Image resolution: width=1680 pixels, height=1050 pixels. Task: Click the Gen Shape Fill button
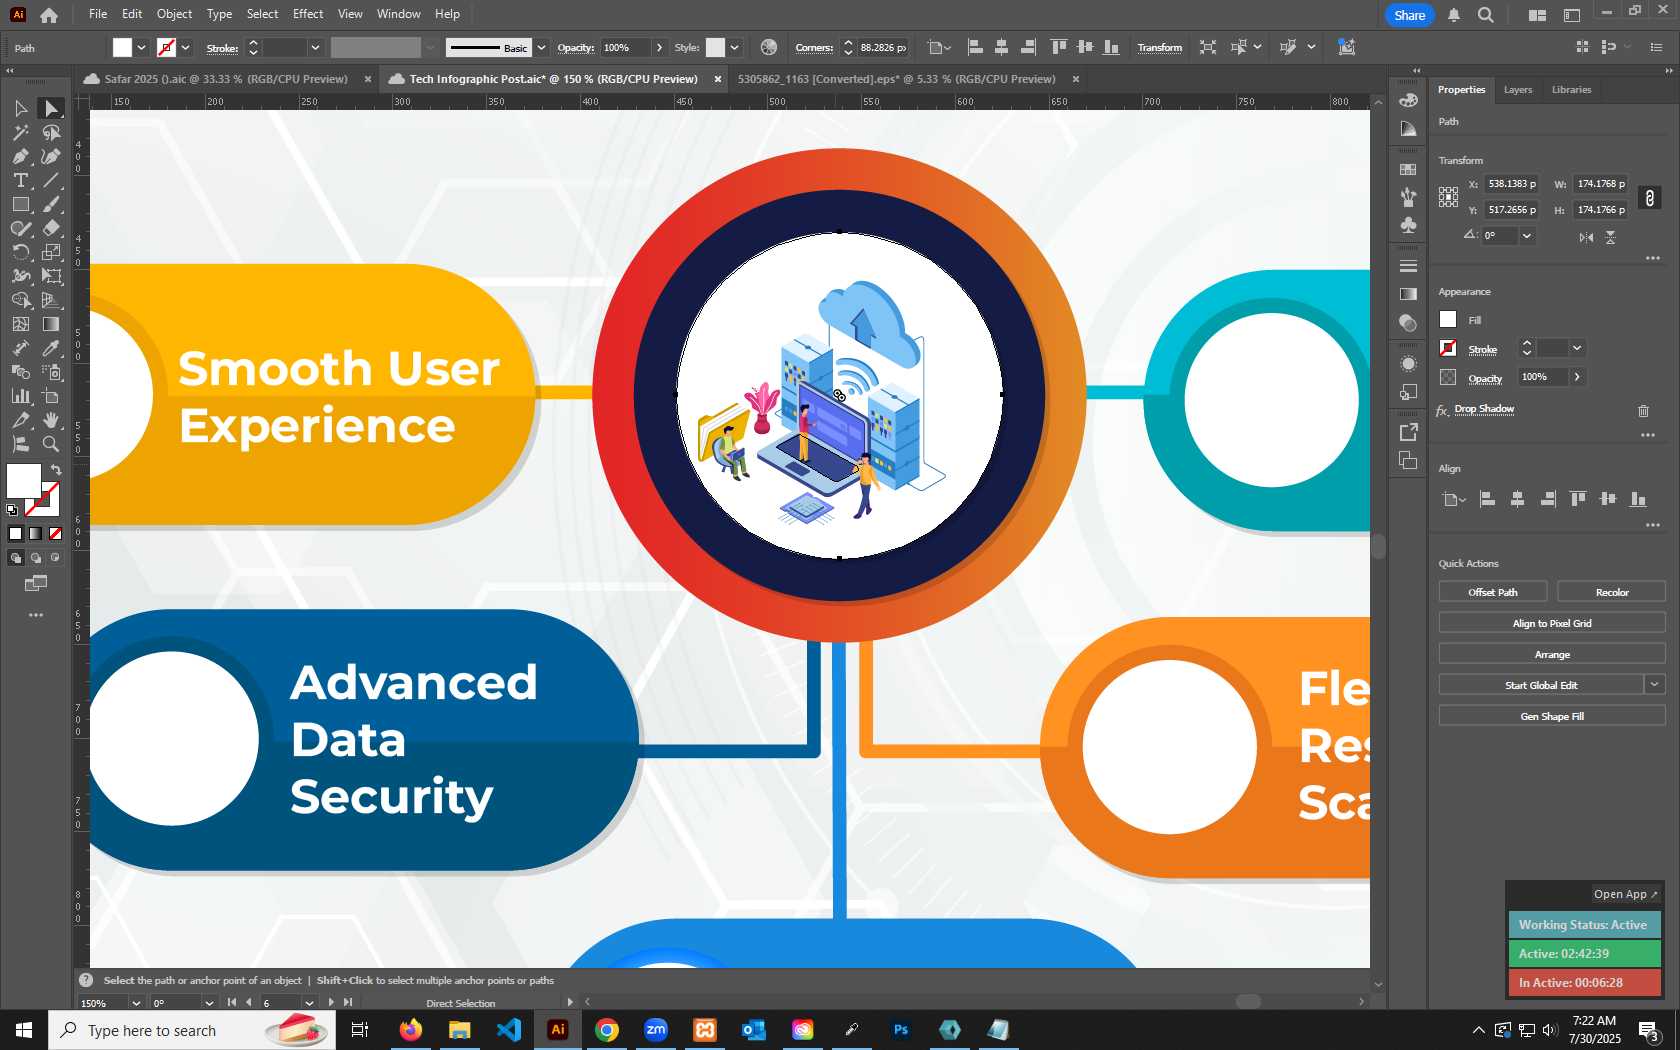click(x=1552, y=716)
